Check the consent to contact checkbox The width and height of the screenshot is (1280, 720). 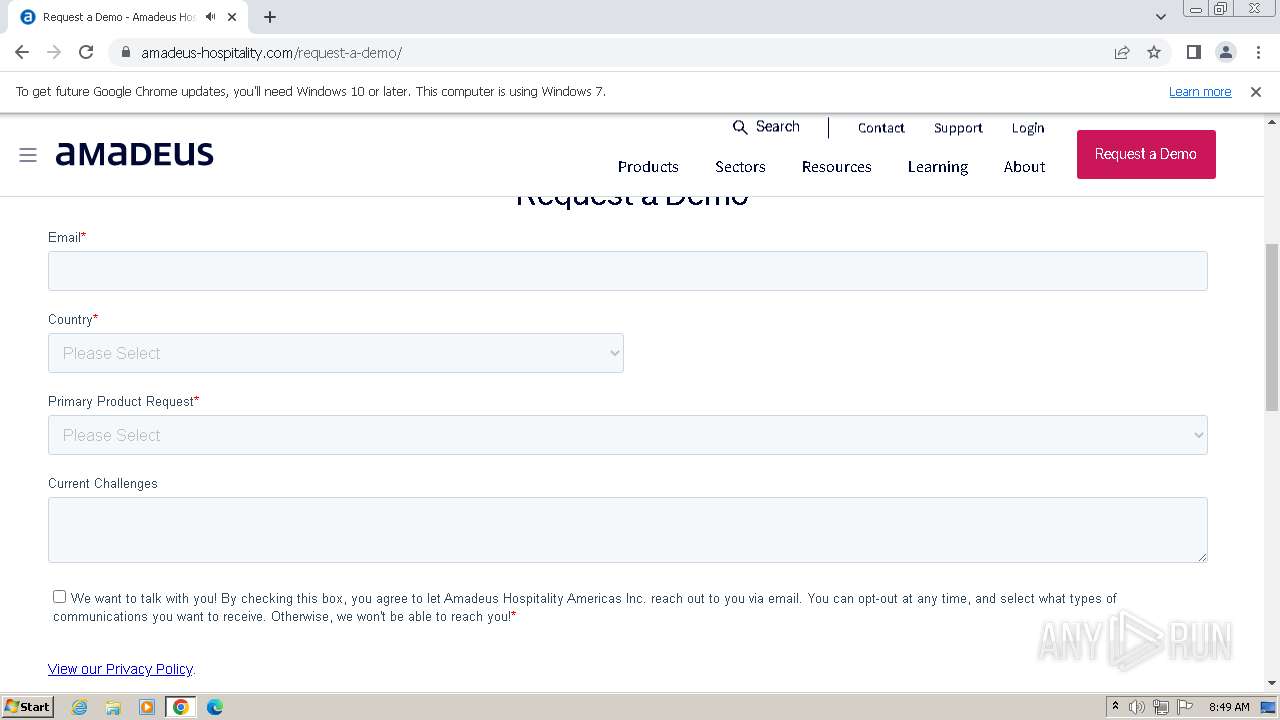point(60,597)
